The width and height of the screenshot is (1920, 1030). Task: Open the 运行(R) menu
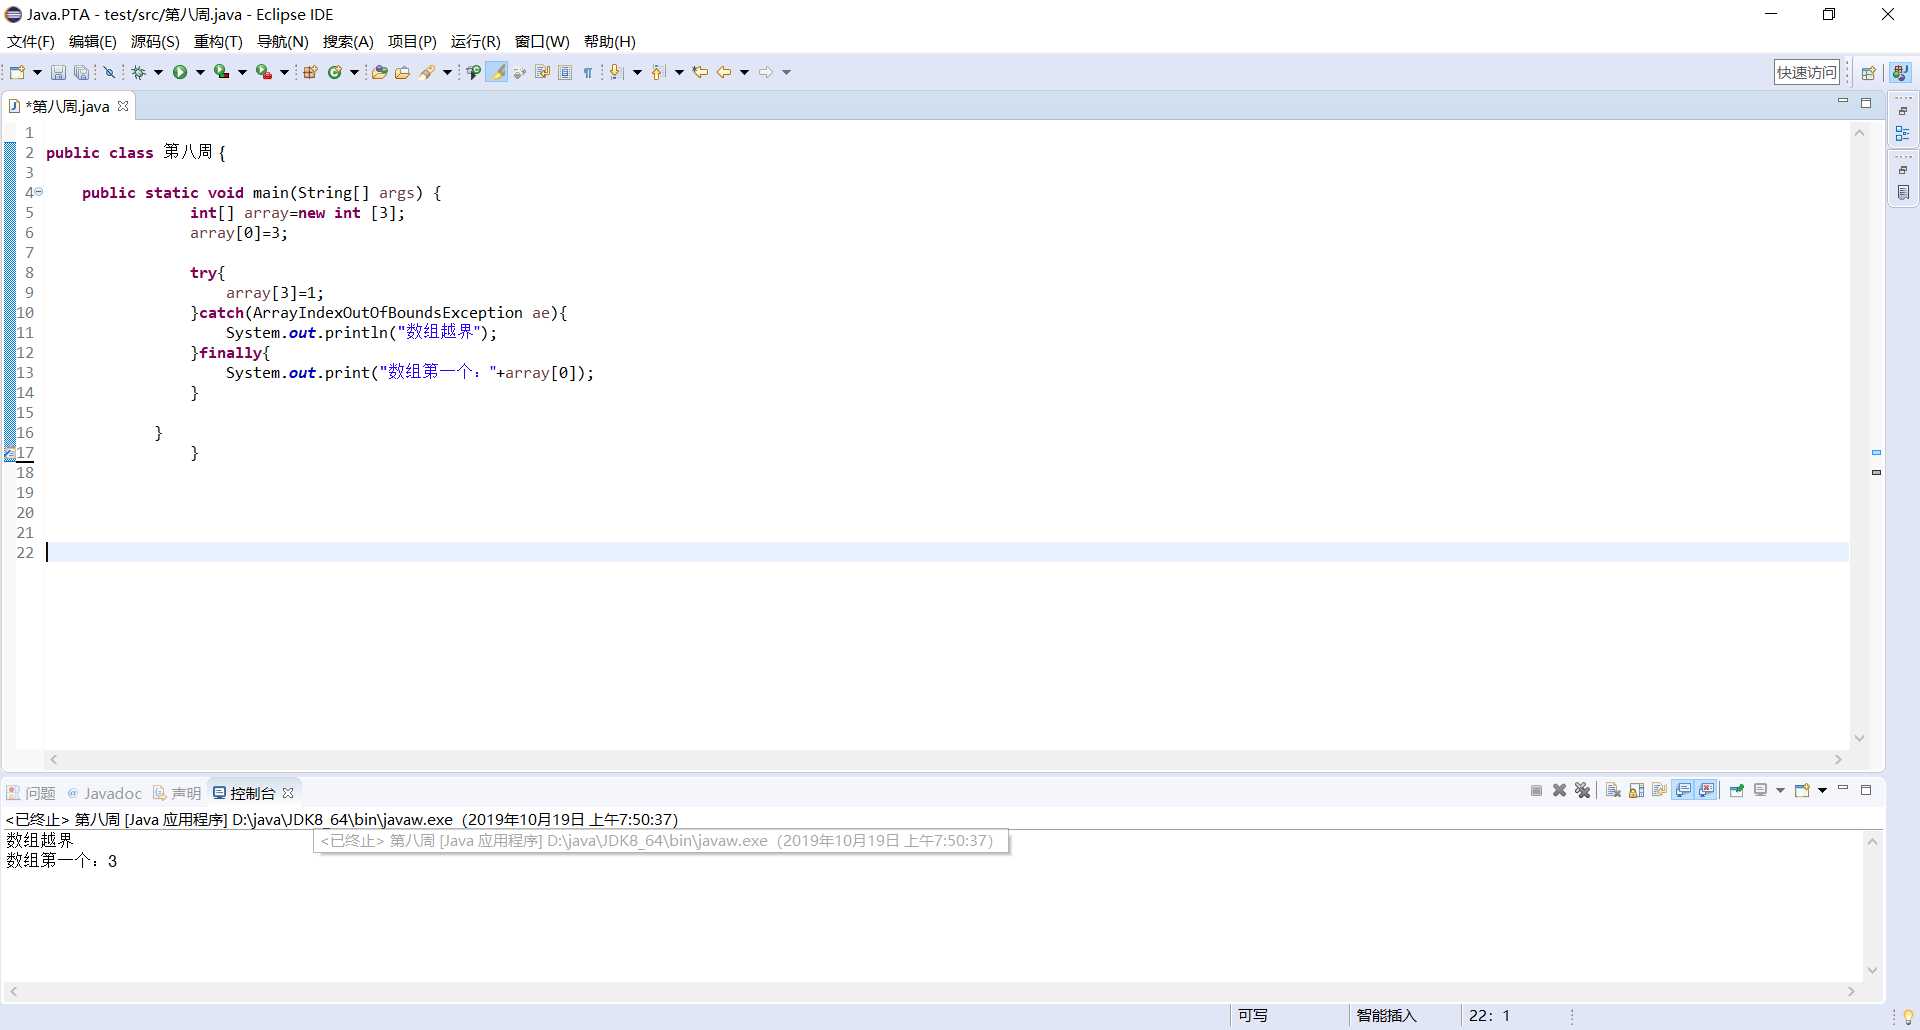click(x=475, y=42)
